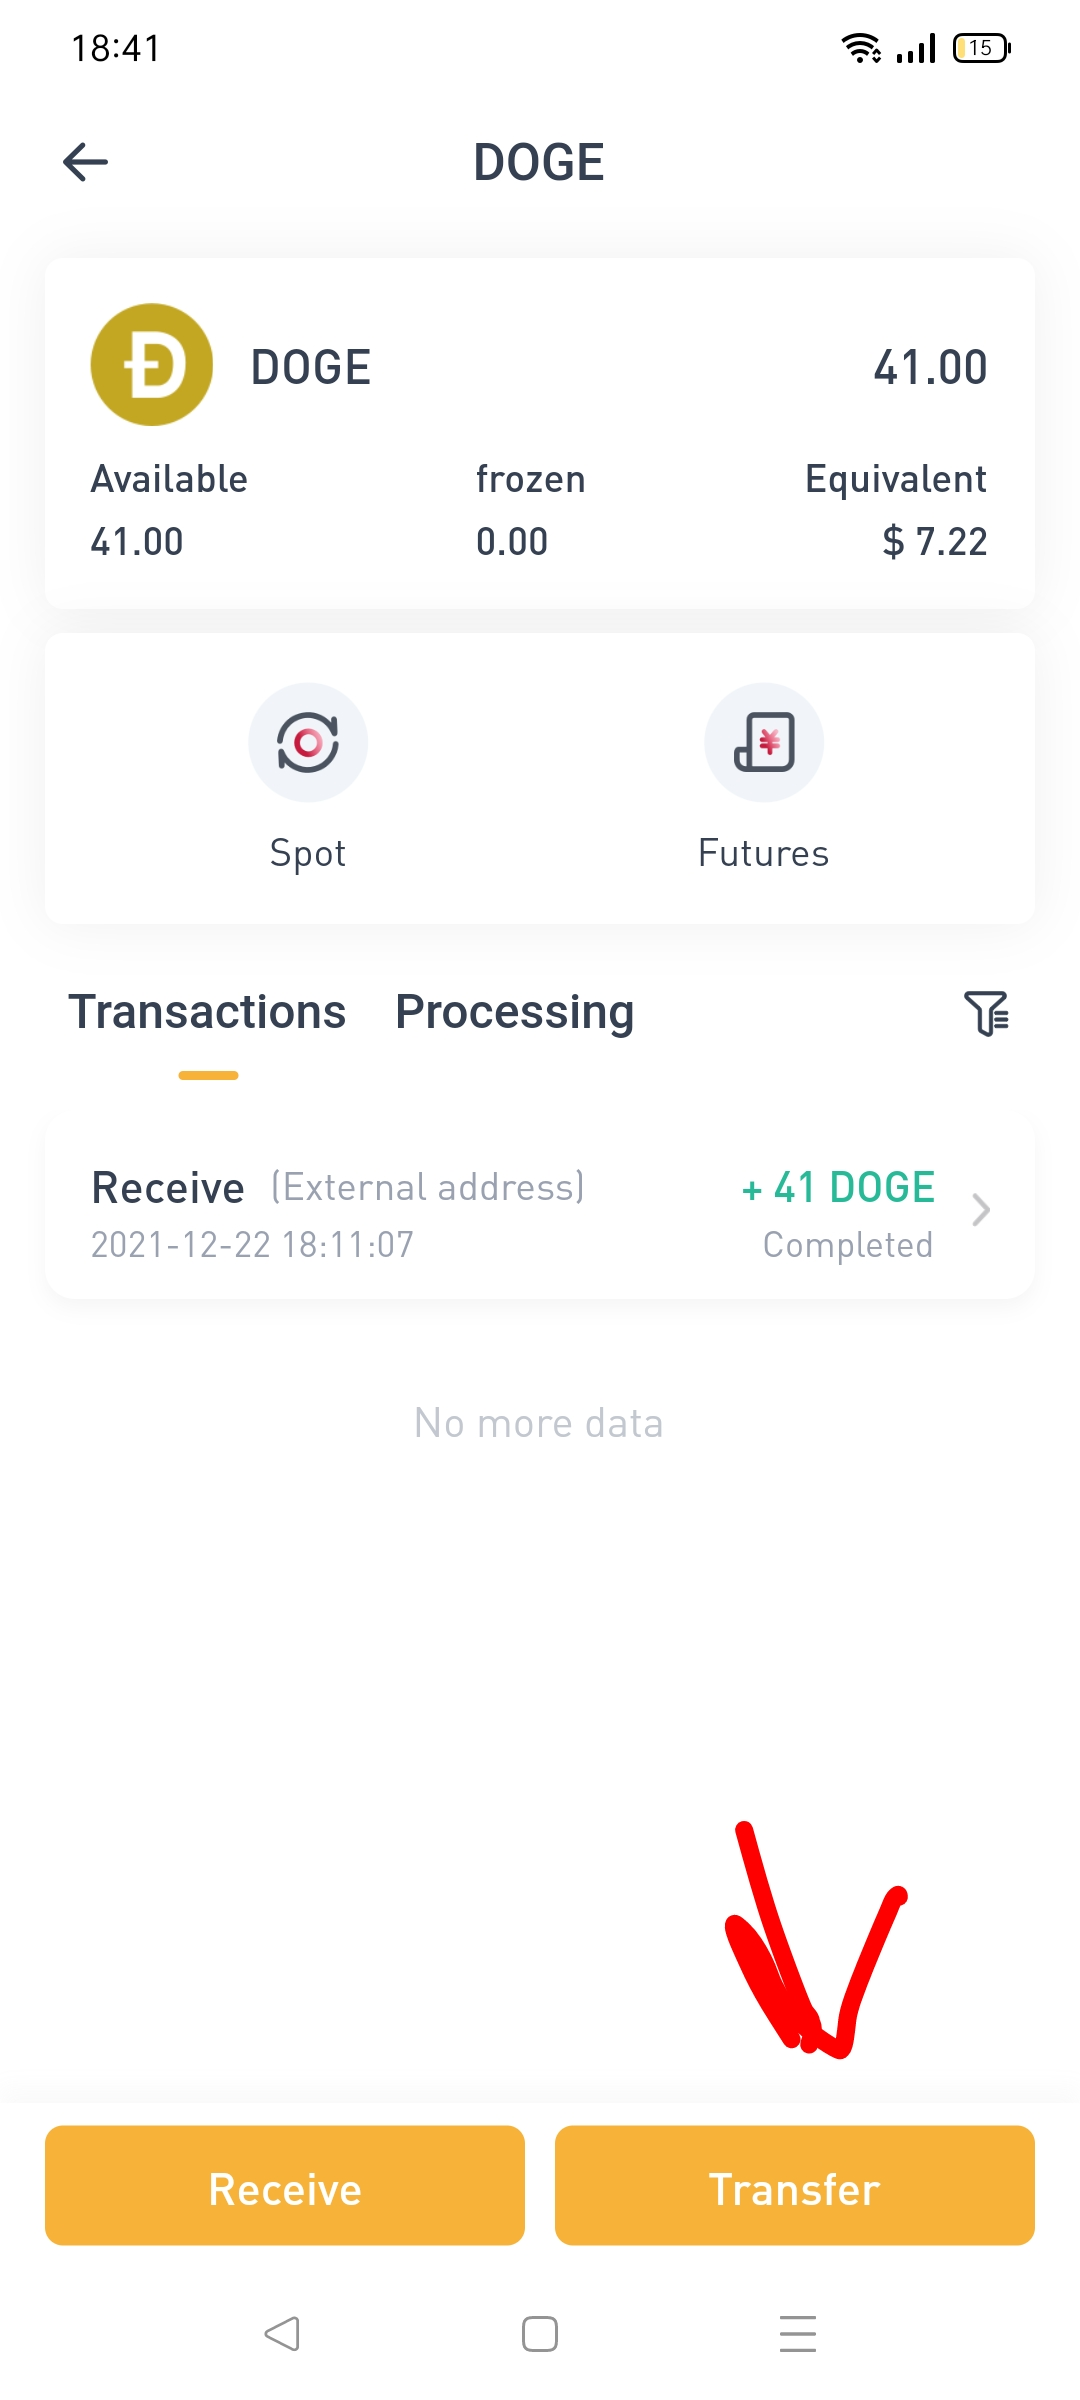Expand the Receive transaction chevron

[981, 1210]
